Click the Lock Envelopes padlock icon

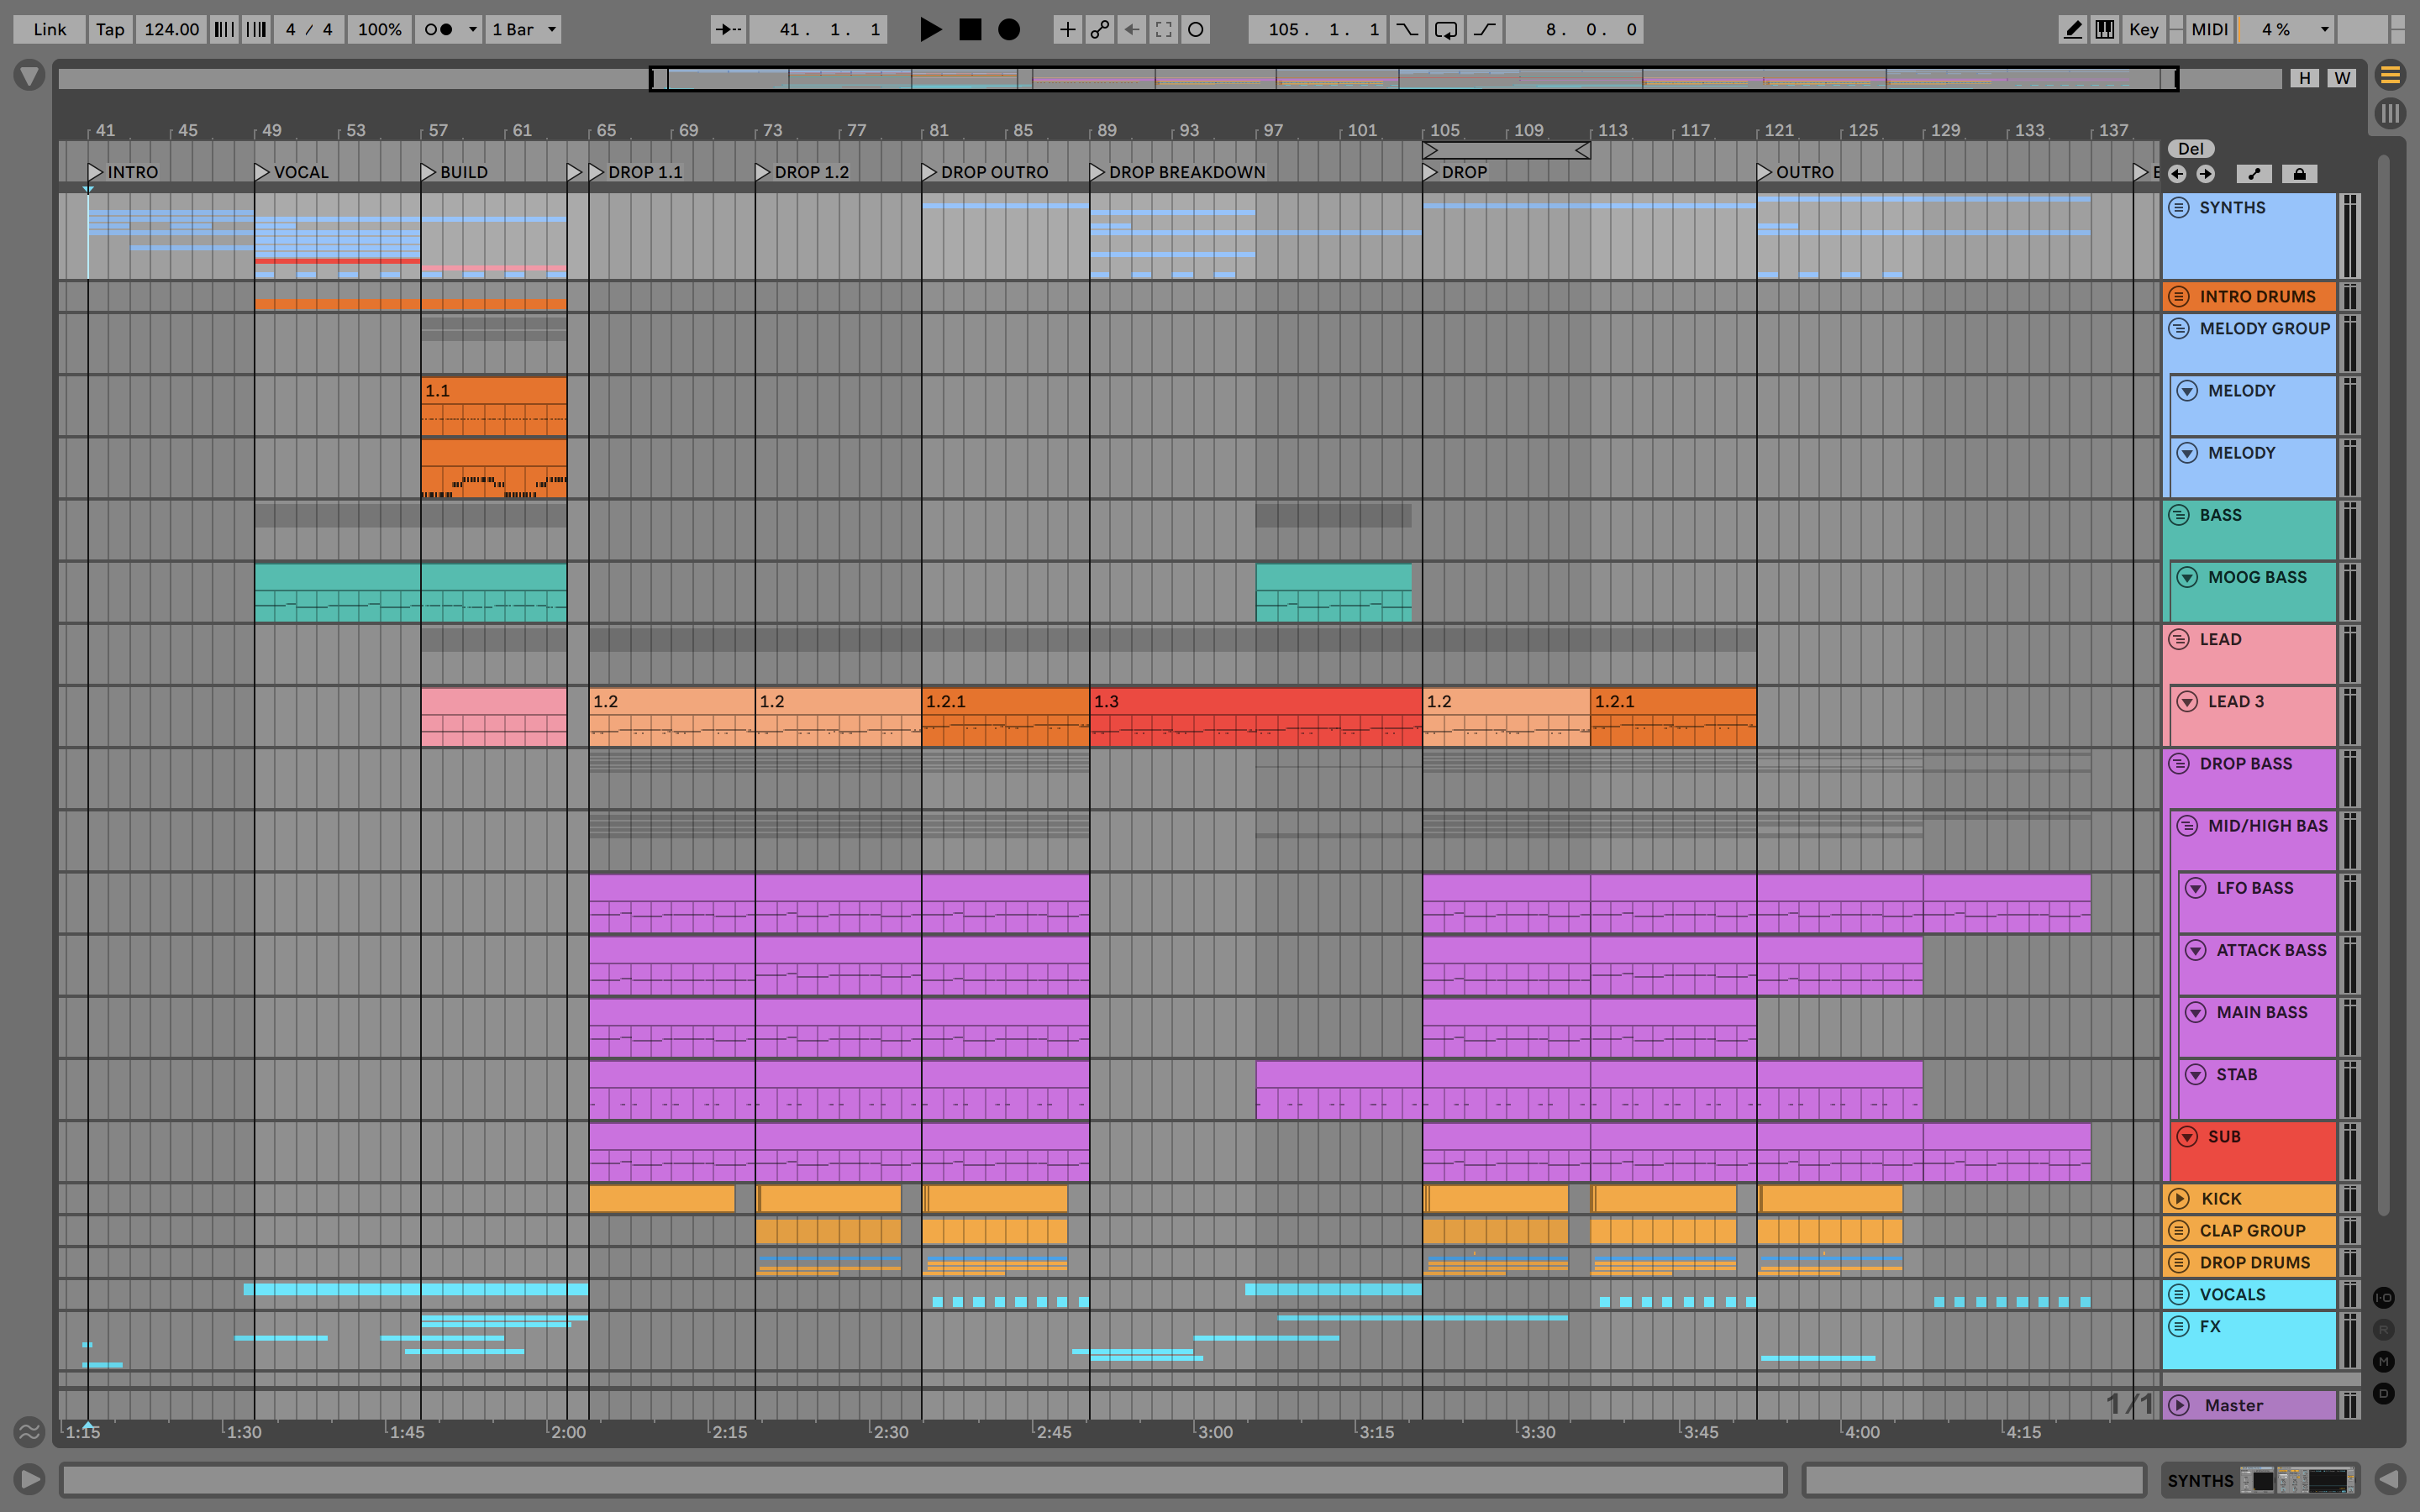[2299, 174]
